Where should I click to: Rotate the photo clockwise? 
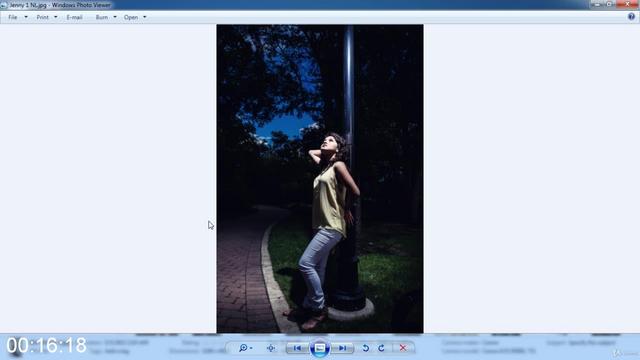tap(381, 348)
